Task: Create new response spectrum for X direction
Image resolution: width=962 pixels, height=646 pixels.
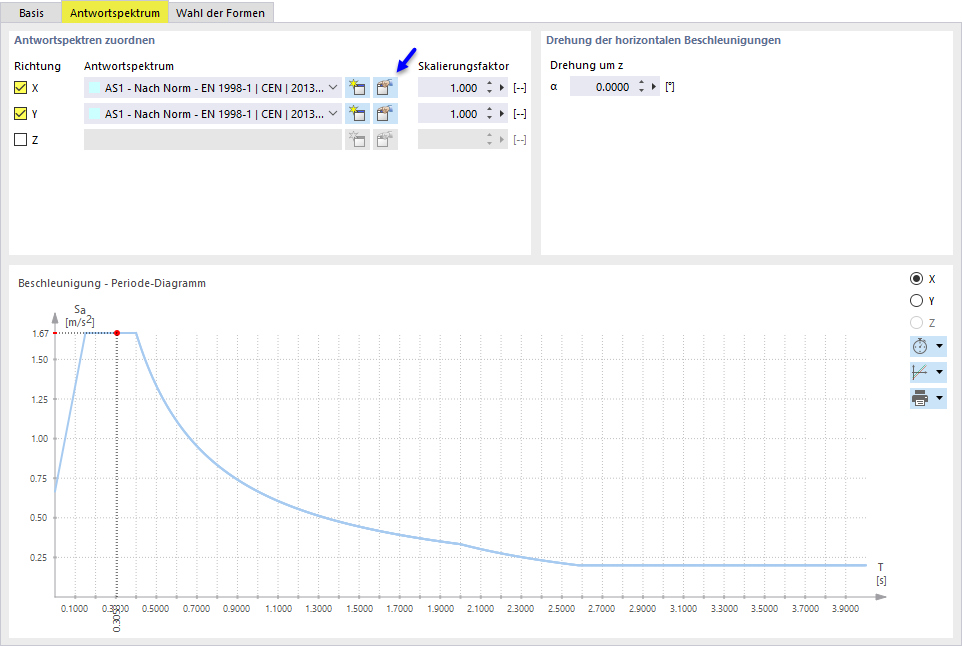Action: (357, 88)
